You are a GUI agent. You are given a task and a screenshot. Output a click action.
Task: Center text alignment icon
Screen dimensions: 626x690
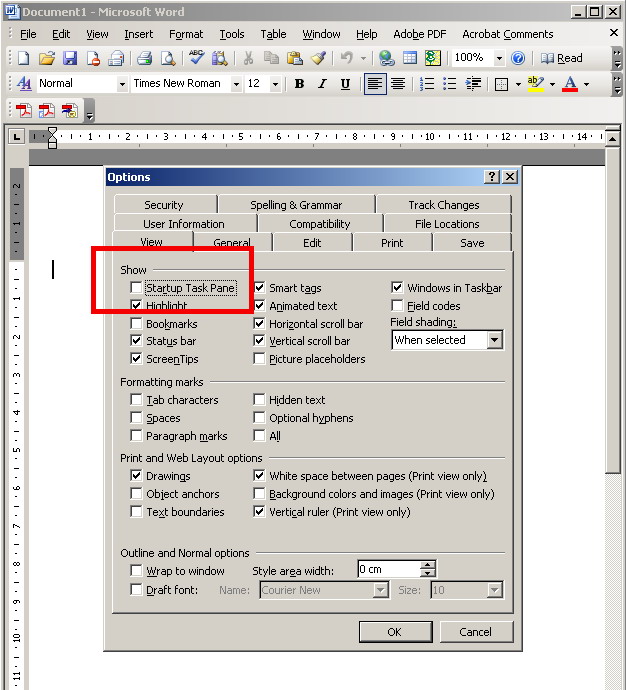pos(398,84)
